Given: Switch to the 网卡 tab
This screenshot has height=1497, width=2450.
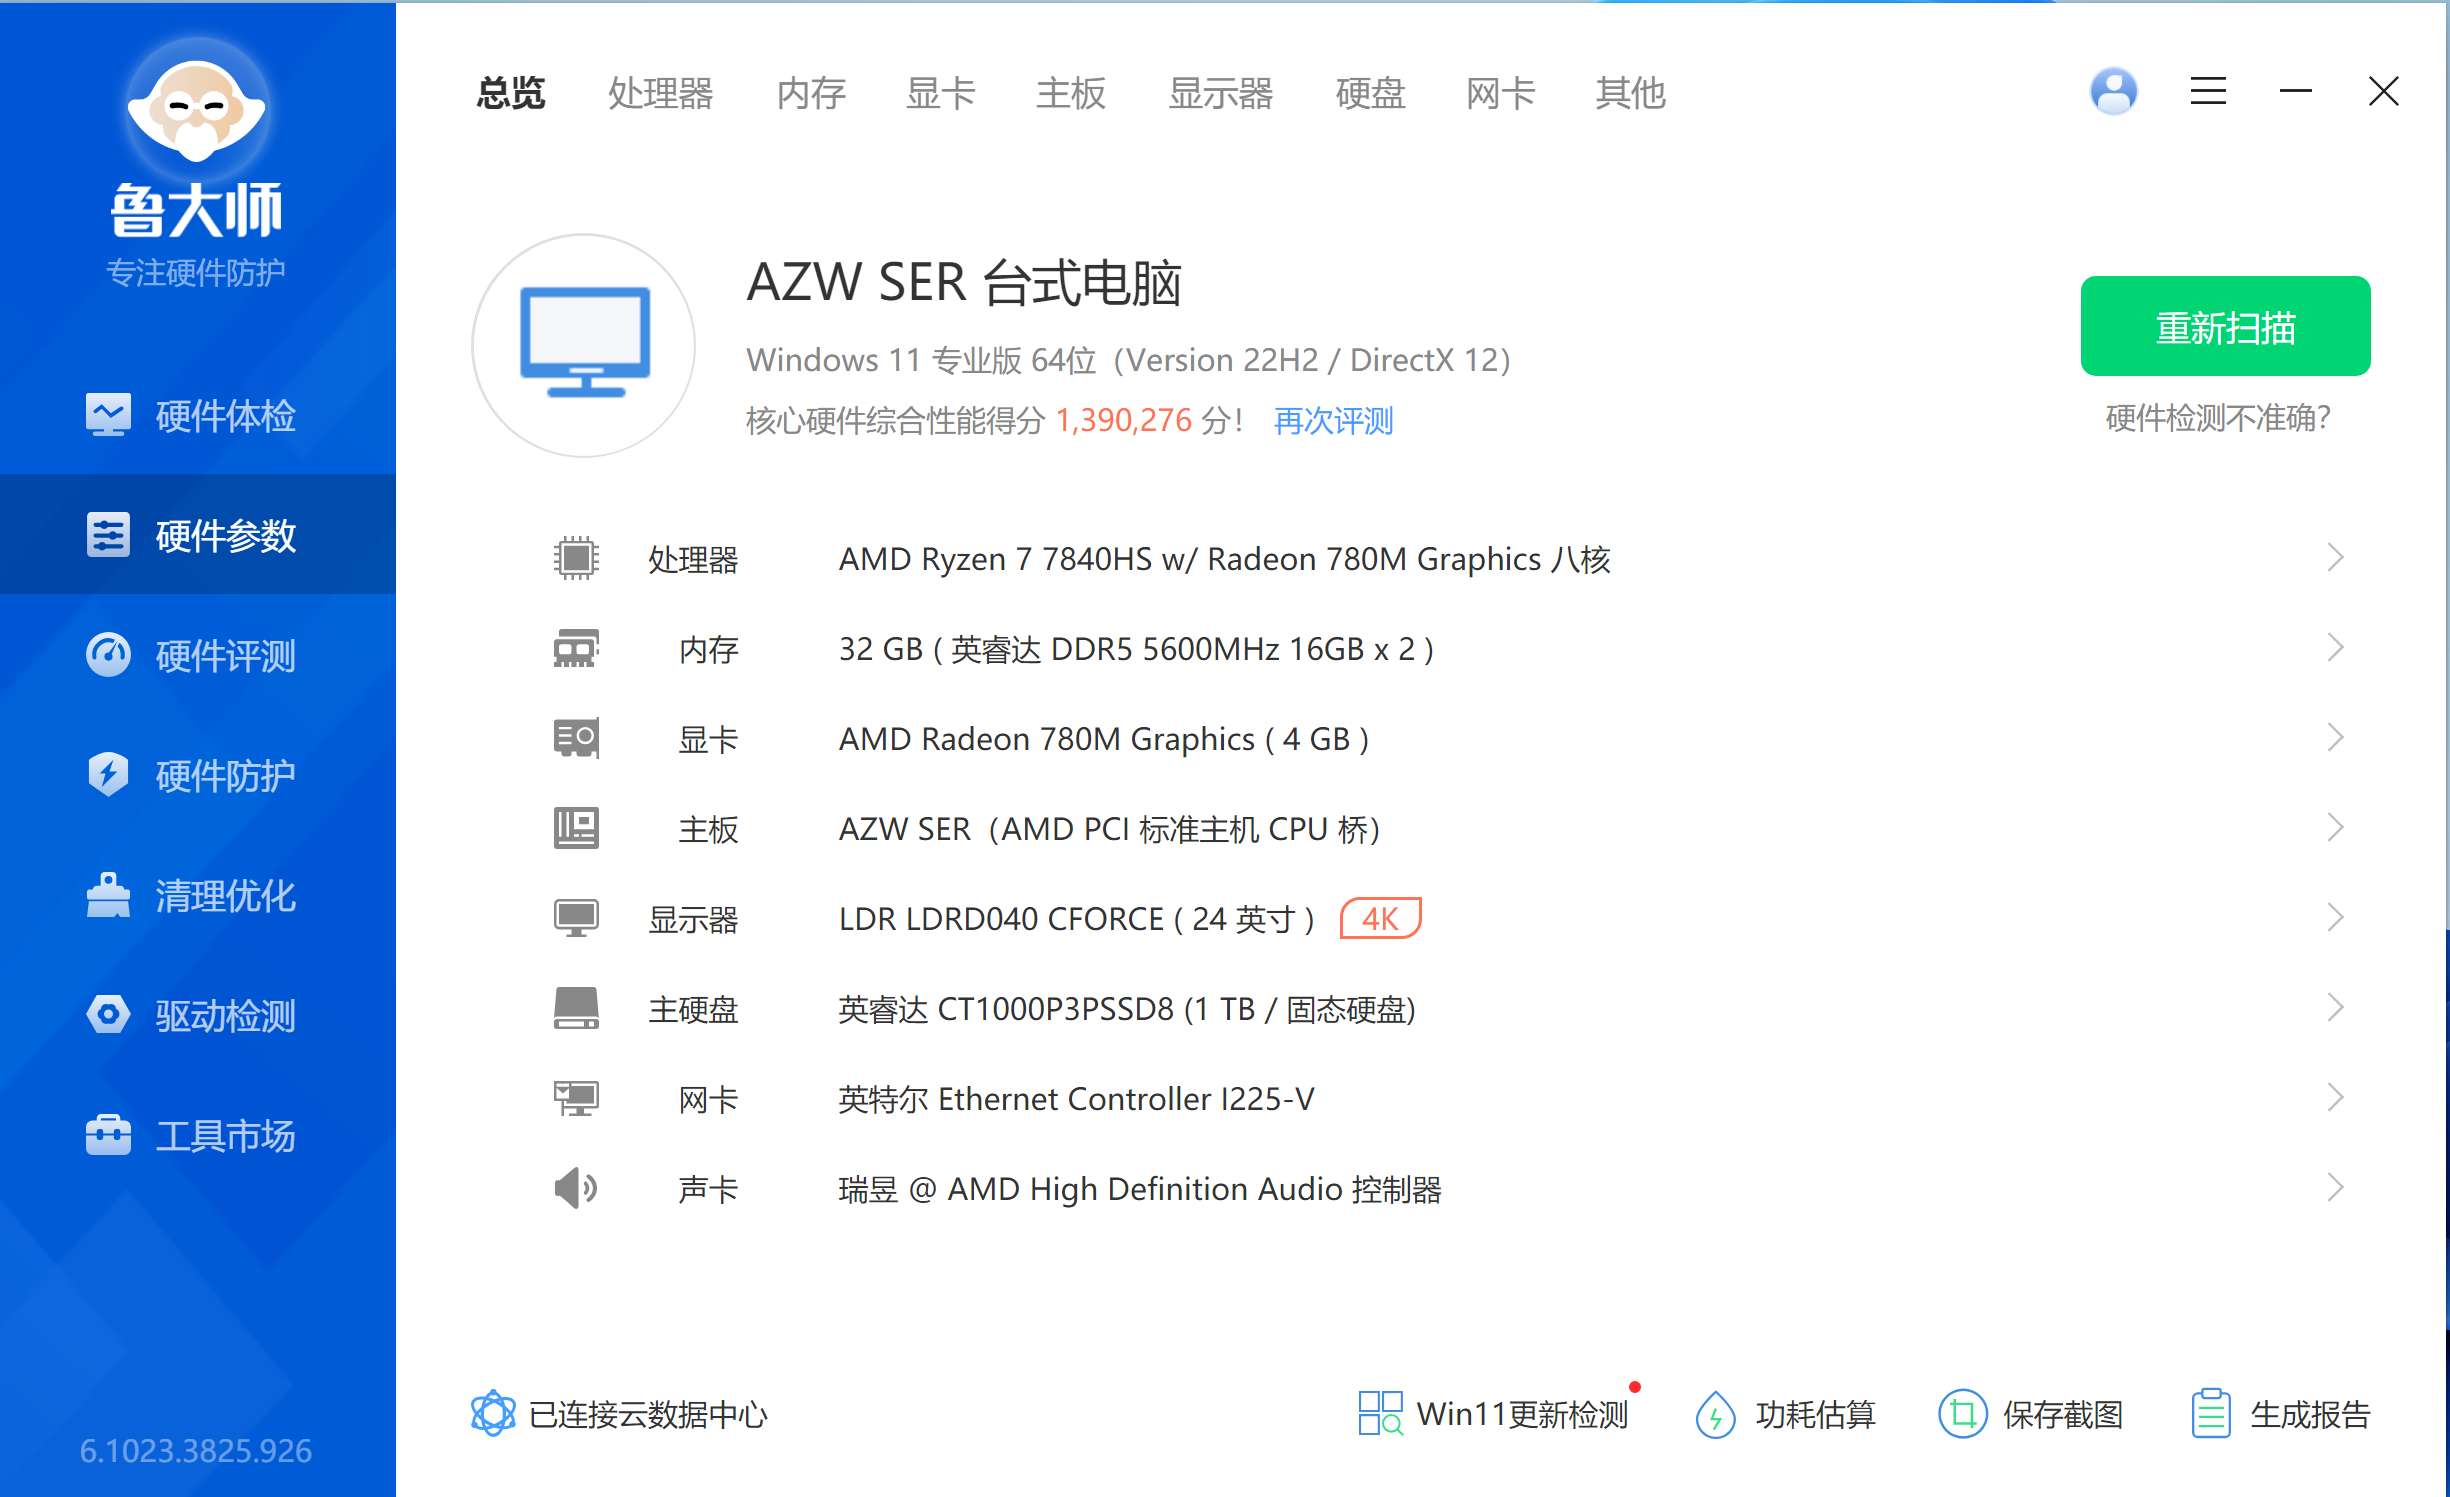Looking at the screenshot, I should (x=1501, y=93).
